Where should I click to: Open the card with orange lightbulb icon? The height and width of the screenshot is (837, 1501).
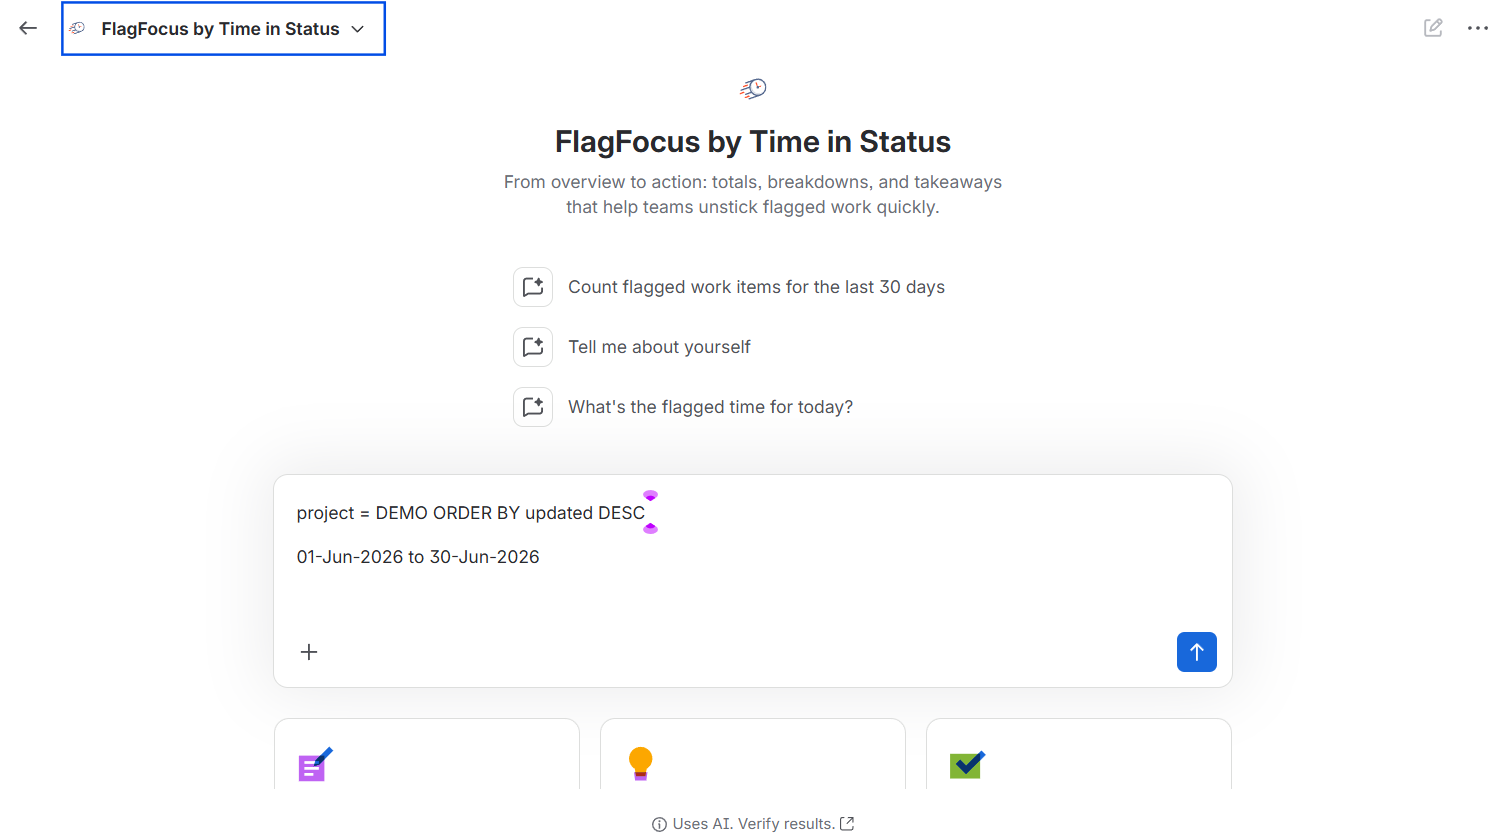pos(753,754)
